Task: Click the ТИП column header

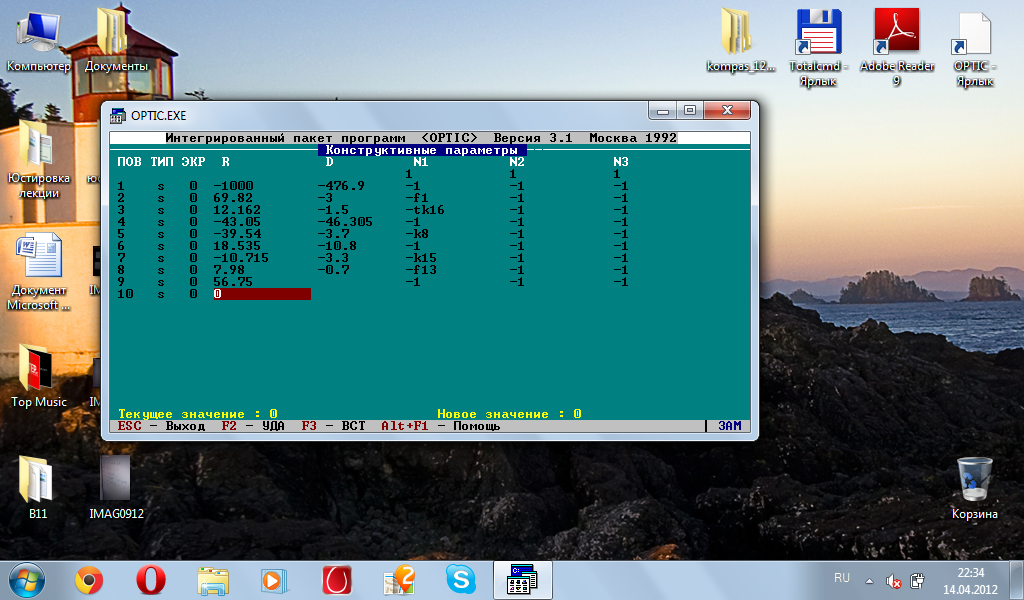Action: coord(162,162)
